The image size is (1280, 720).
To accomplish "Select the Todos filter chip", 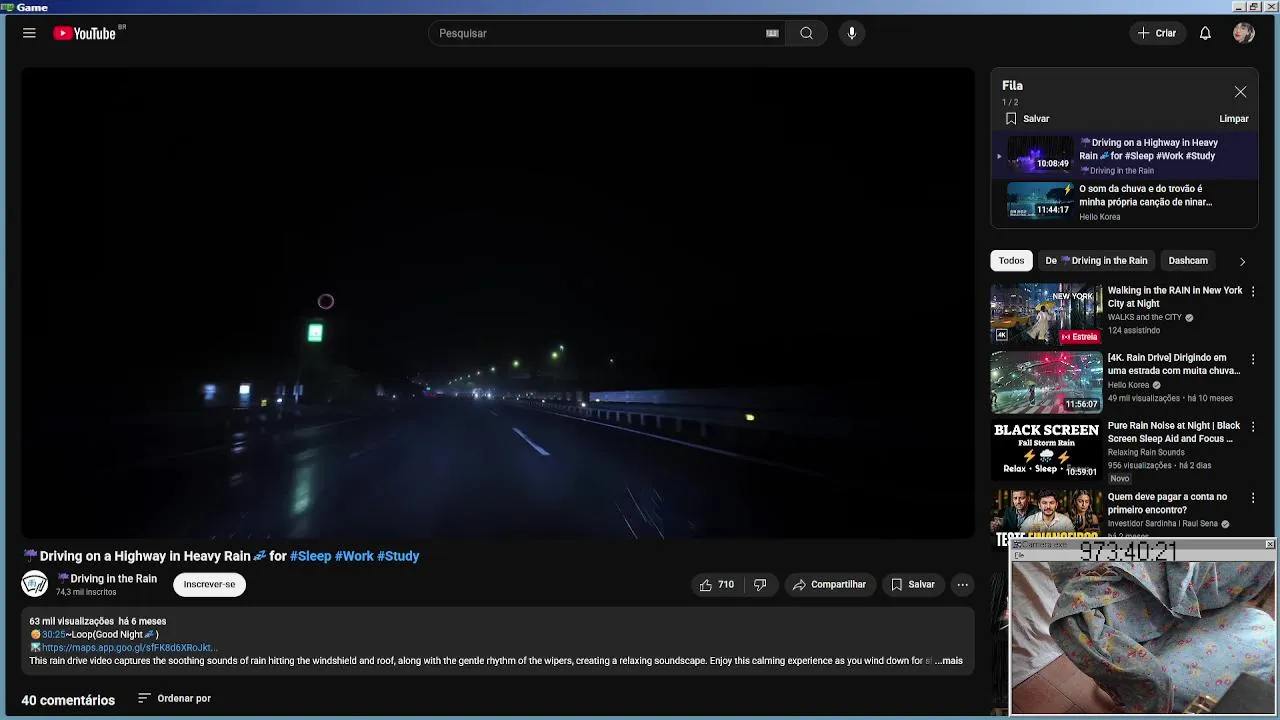I will [1011, 260].
